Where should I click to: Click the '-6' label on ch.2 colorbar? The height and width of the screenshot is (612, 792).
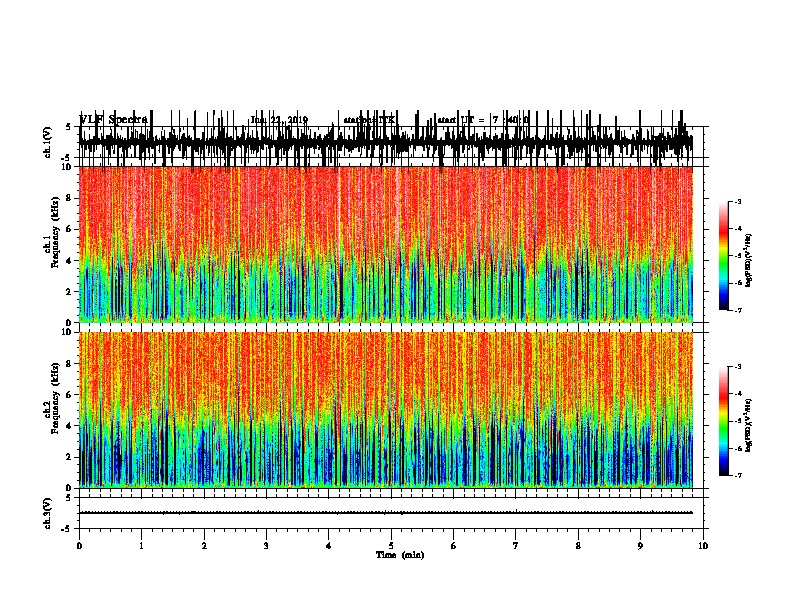738,448
